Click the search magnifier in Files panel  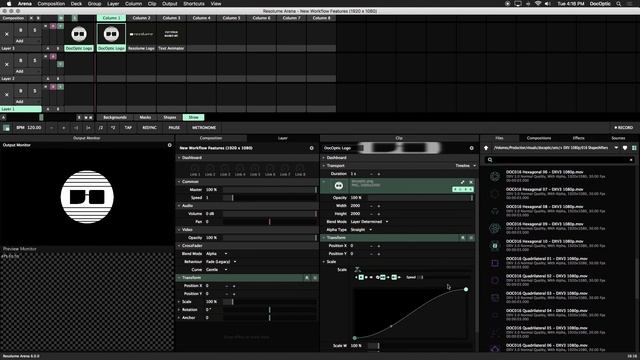(x=490, y=160)
